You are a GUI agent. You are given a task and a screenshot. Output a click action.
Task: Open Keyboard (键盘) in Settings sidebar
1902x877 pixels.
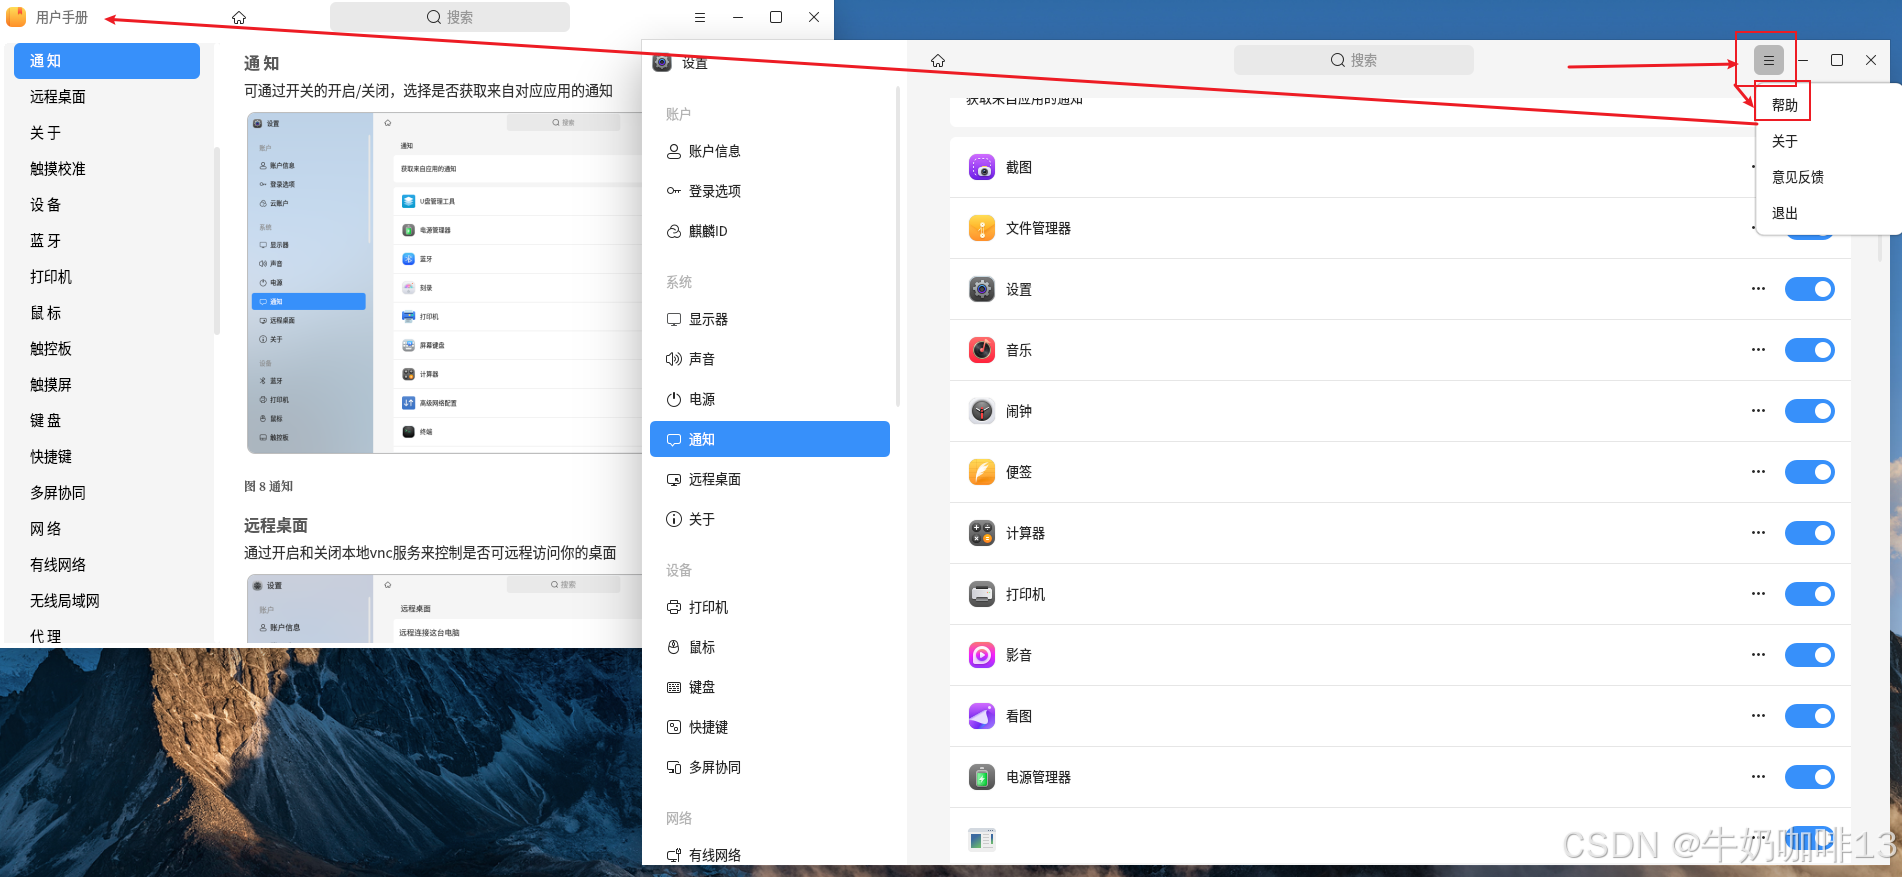[x=770, y=687]
